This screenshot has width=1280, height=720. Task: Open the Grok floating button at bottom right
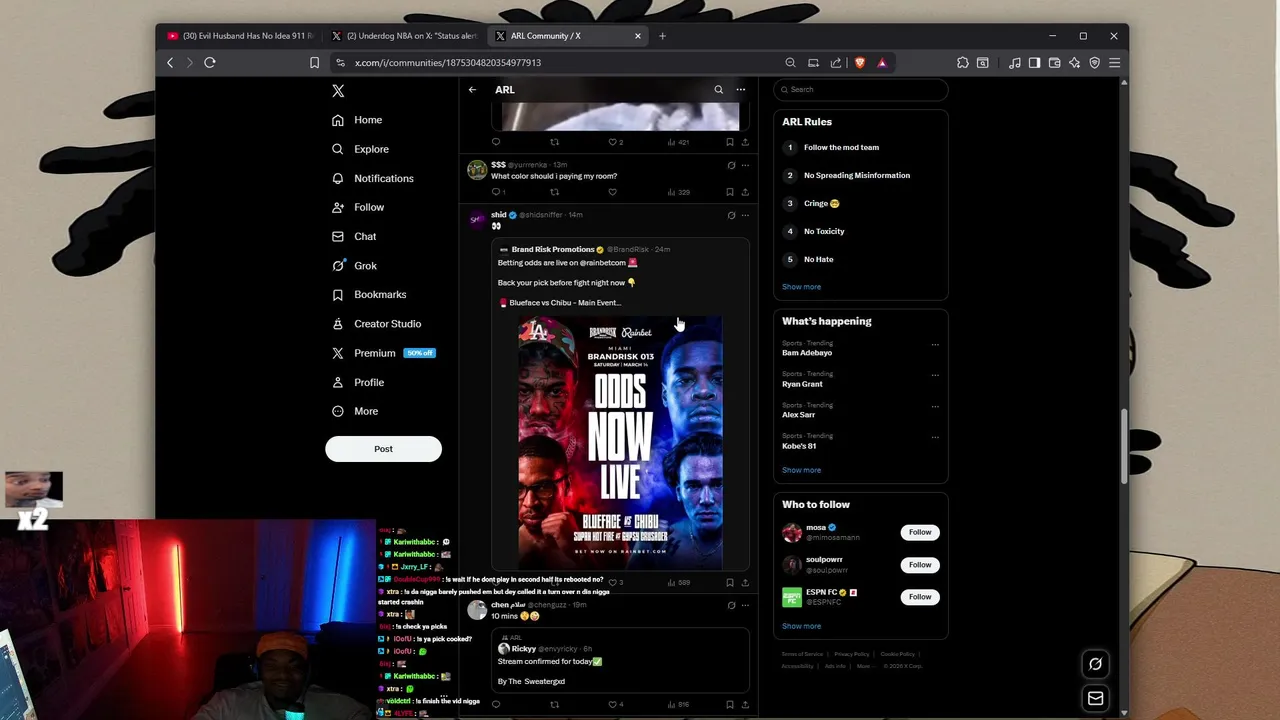[1095, 664]
